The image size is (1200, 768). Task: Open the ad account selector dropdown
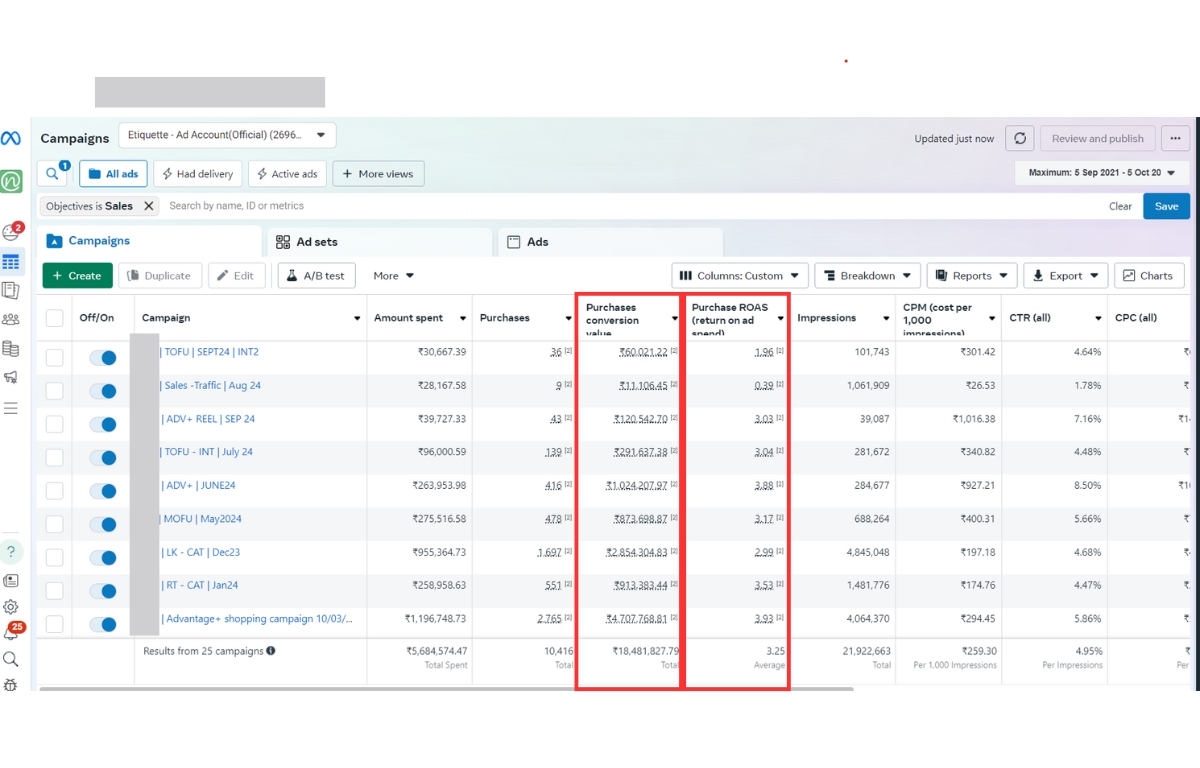227,135
